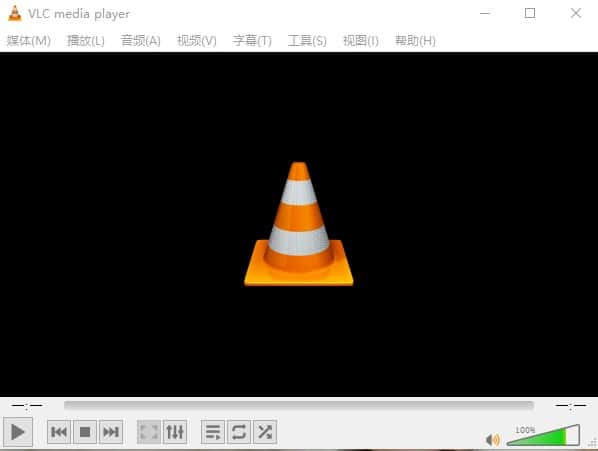Open the 音频(A) menu
This screenshot has width=598, height=451.
(141, 40)
